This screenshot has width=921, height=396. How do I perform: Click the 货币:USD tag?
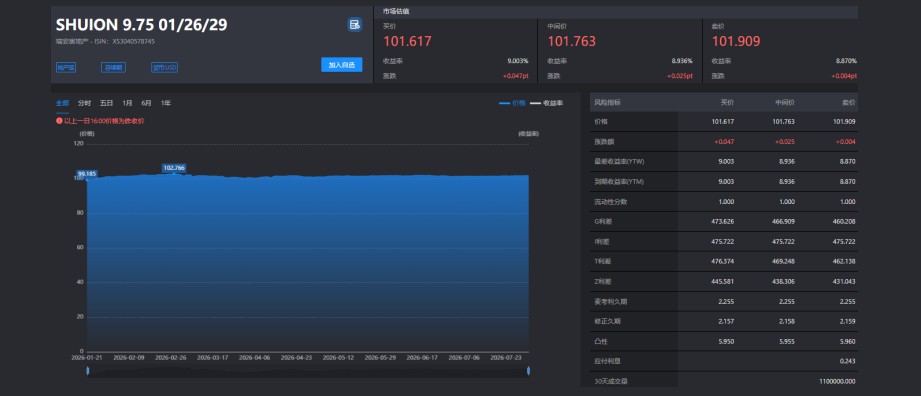click(164, 68)
